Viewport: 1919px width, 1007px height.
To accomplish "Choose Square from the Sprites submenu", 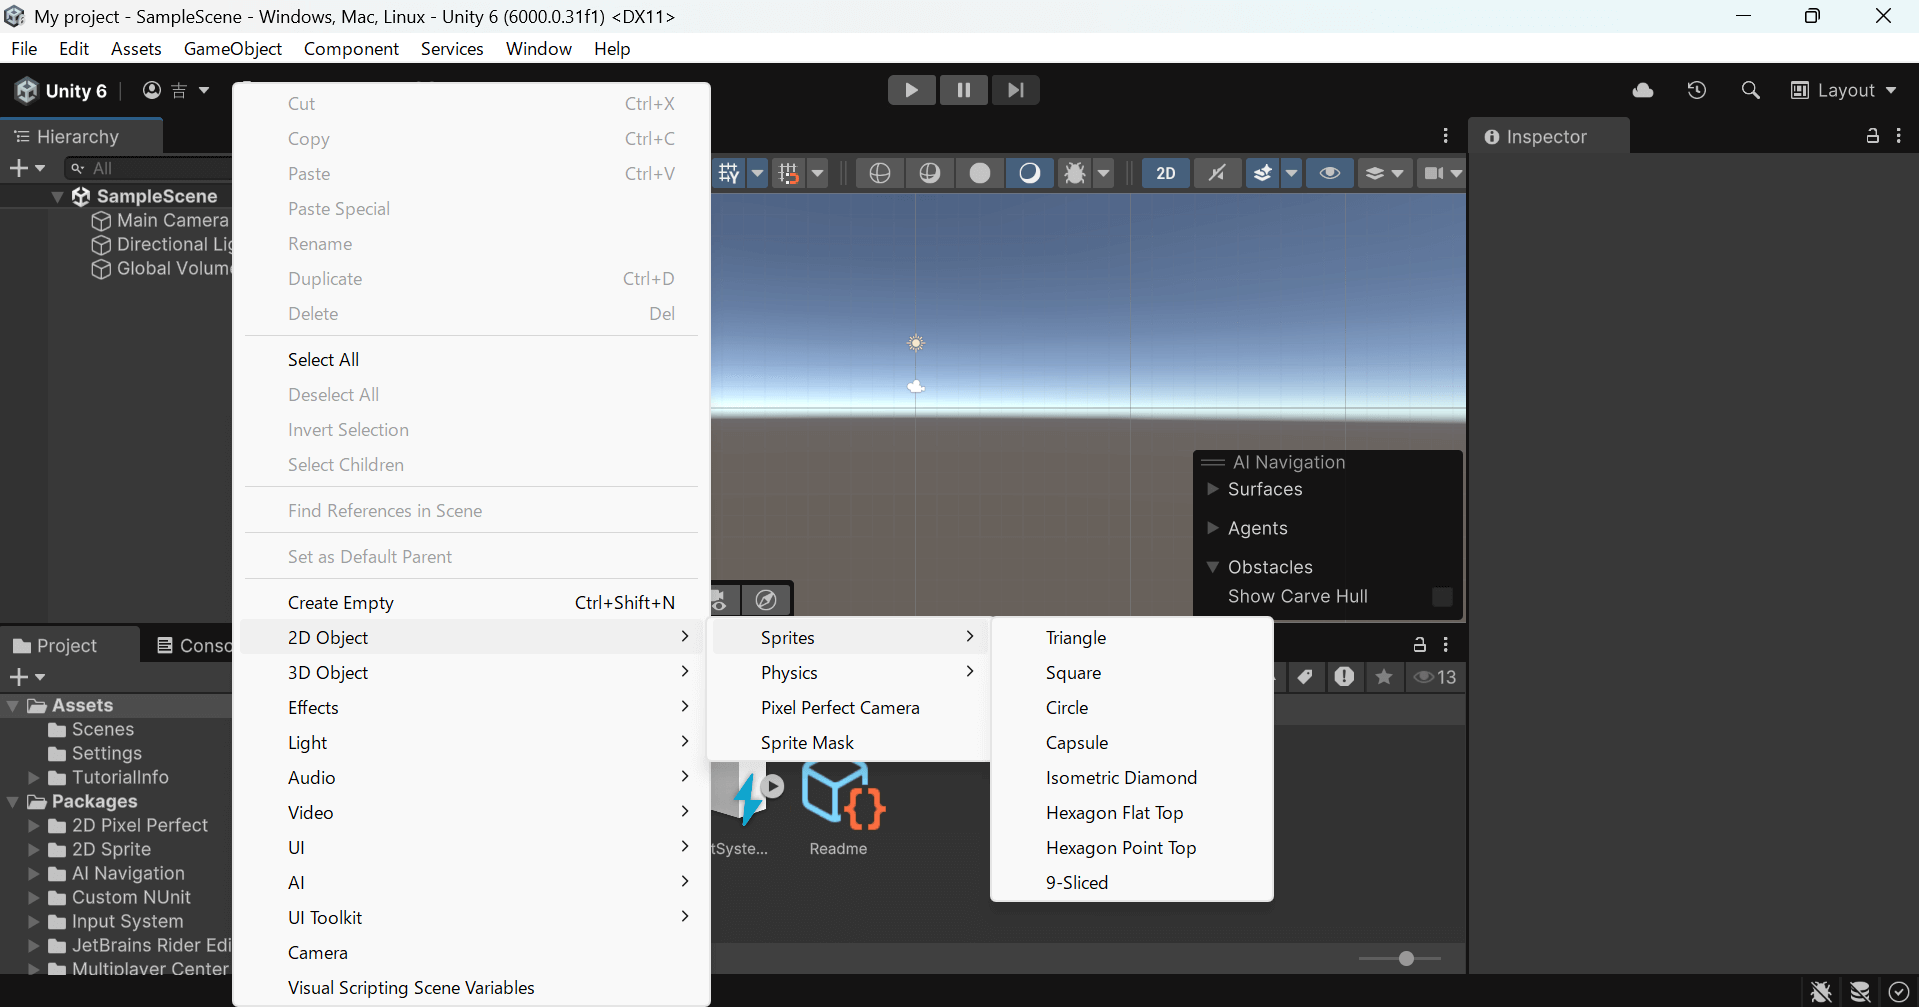I will click(x=1131, y=672).
